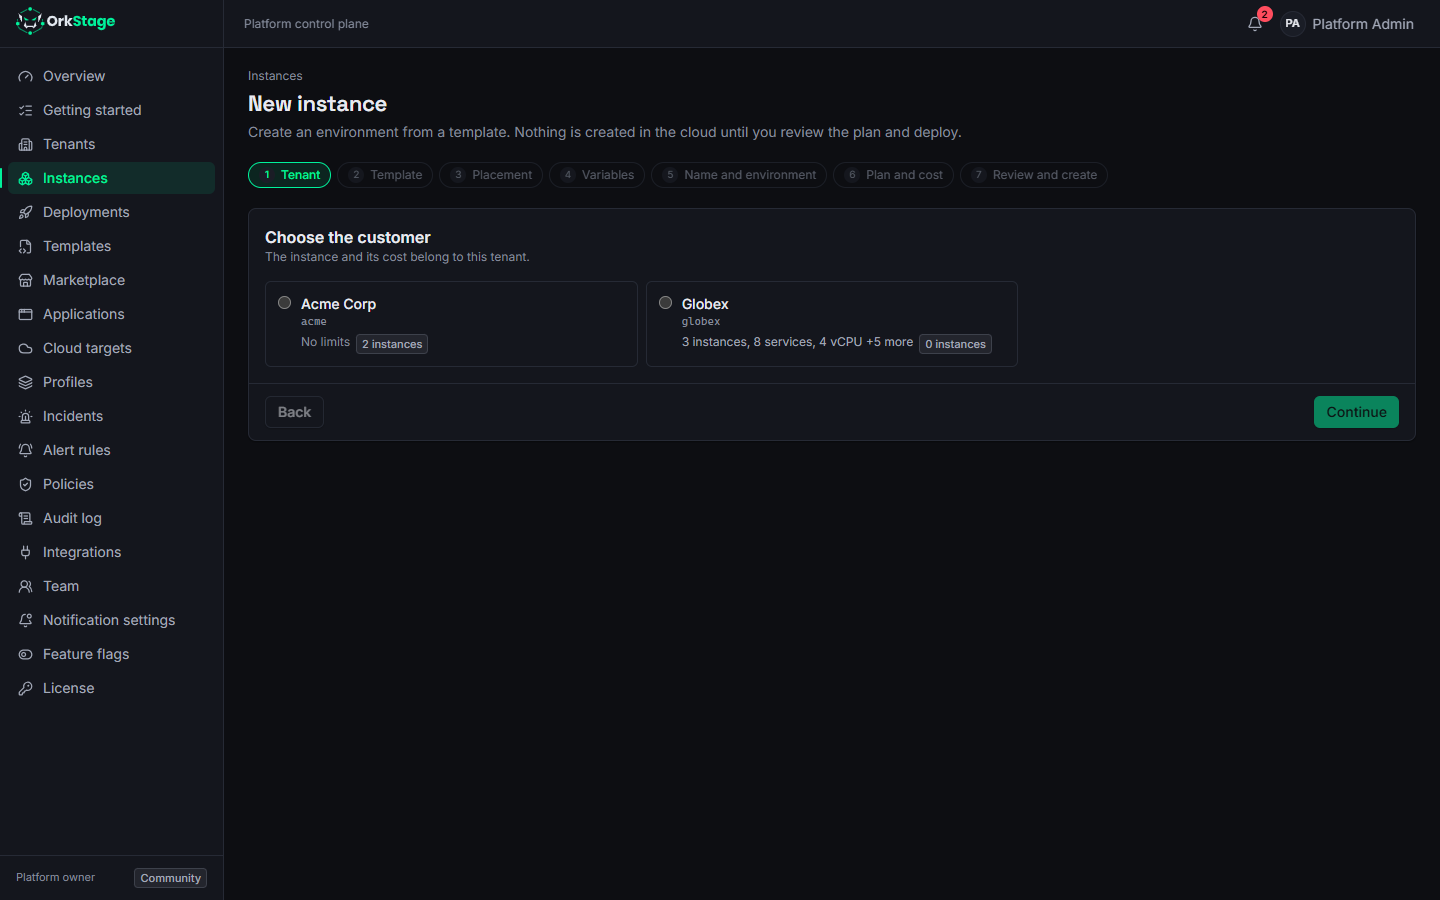Click the Tenant step pill

(x=289, y=175)
